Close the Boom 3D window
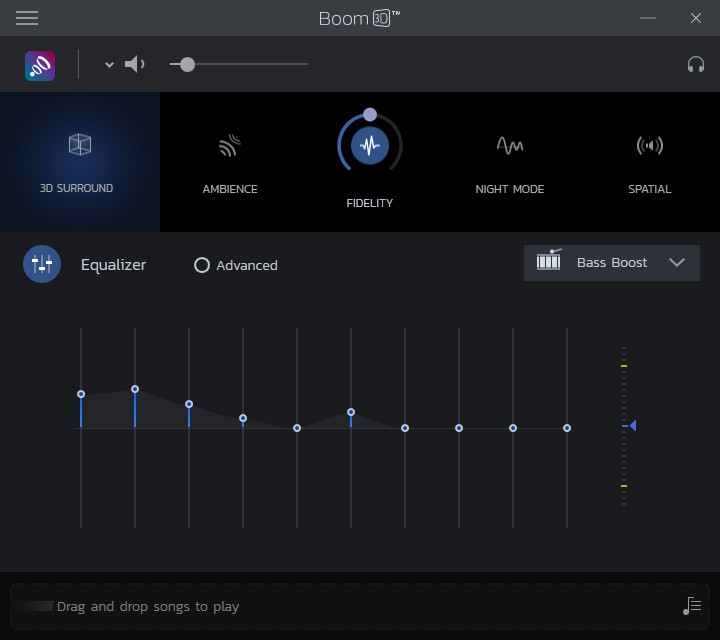720x640 pixels. click(x=696, y=18)
